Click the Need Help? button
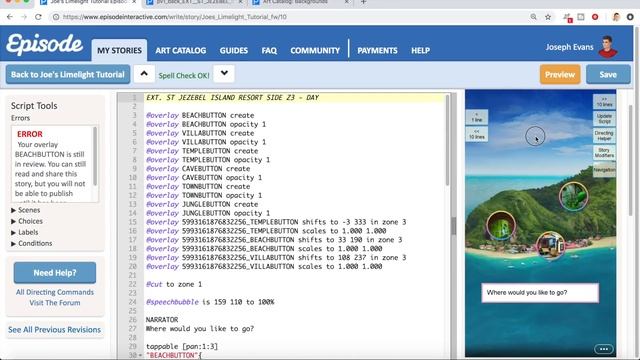The image size is (640, 360). pyautogui.click(x=55, y=273)
